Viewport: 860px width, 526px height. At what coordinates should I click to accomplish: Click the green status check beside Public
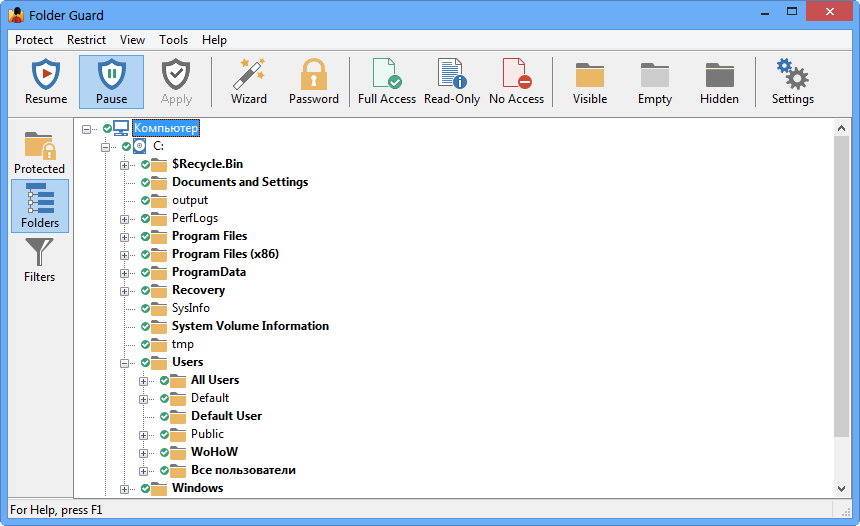[165, 434]
